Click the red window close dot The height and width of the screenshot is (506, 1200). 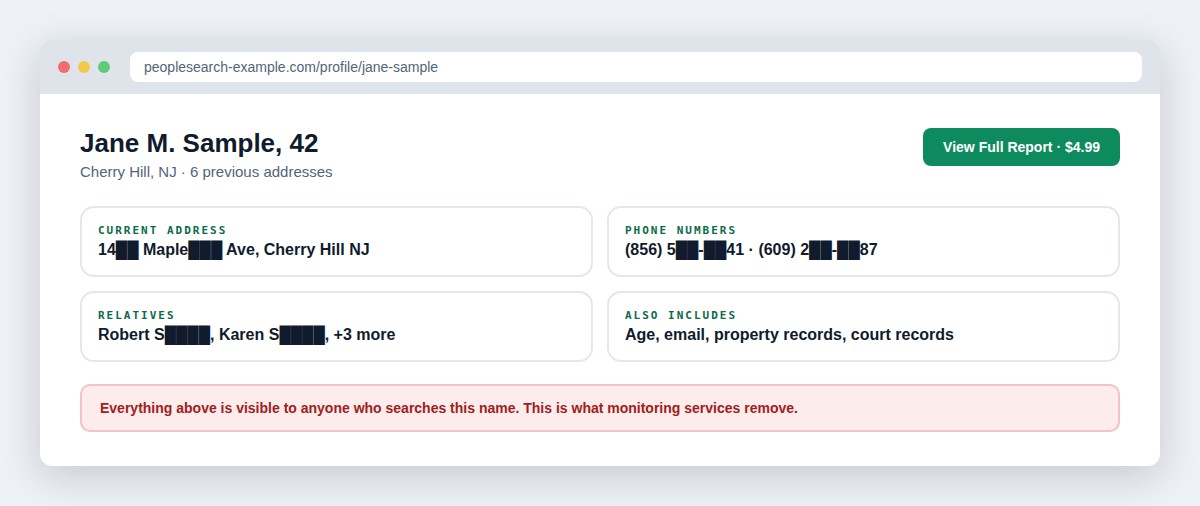[x=64, y=67]
